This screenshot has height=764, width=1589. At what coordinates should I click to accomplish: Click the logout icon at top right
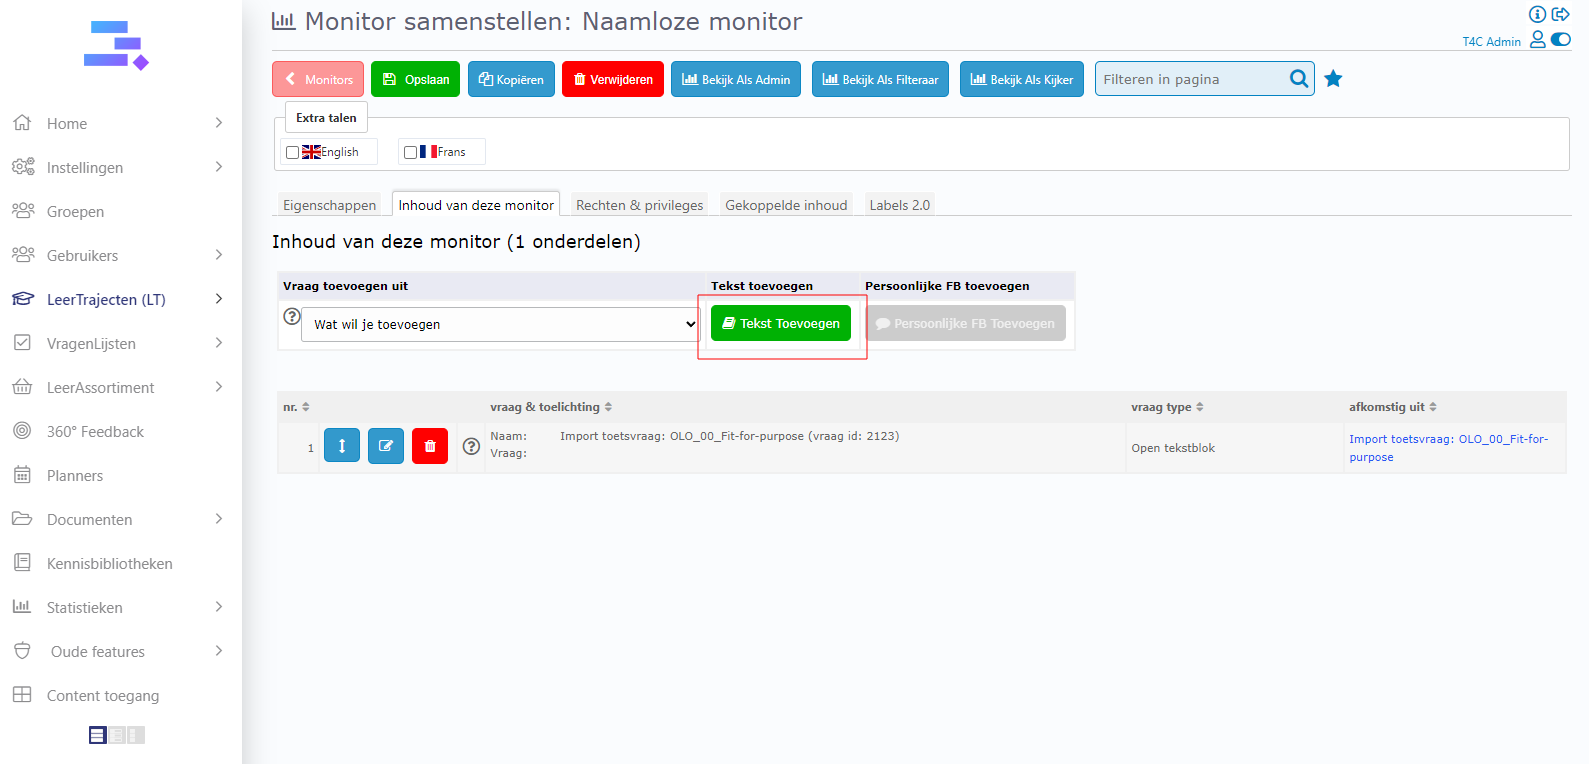[x=1560, y=14]
